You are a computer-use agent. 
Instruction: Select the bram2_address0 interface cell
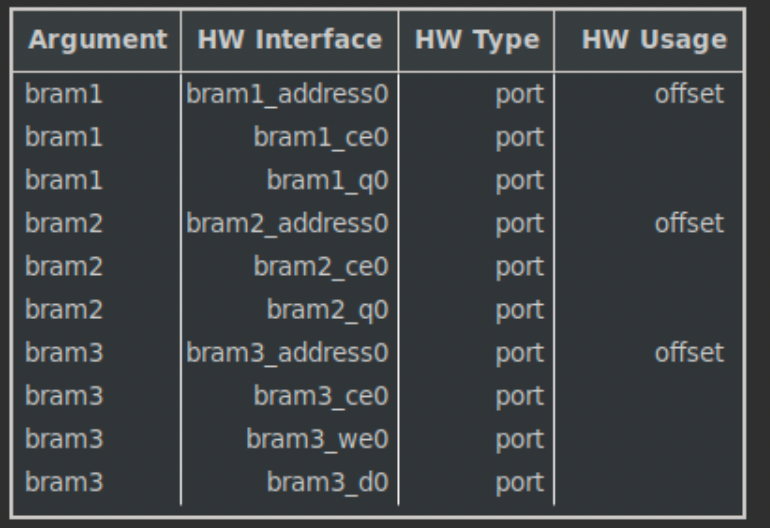(x=287, y=223)
